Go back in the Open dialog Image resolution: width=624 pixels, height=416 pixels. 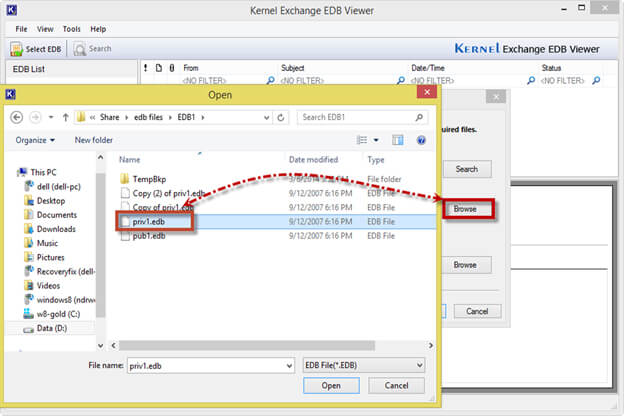[16, 117]
